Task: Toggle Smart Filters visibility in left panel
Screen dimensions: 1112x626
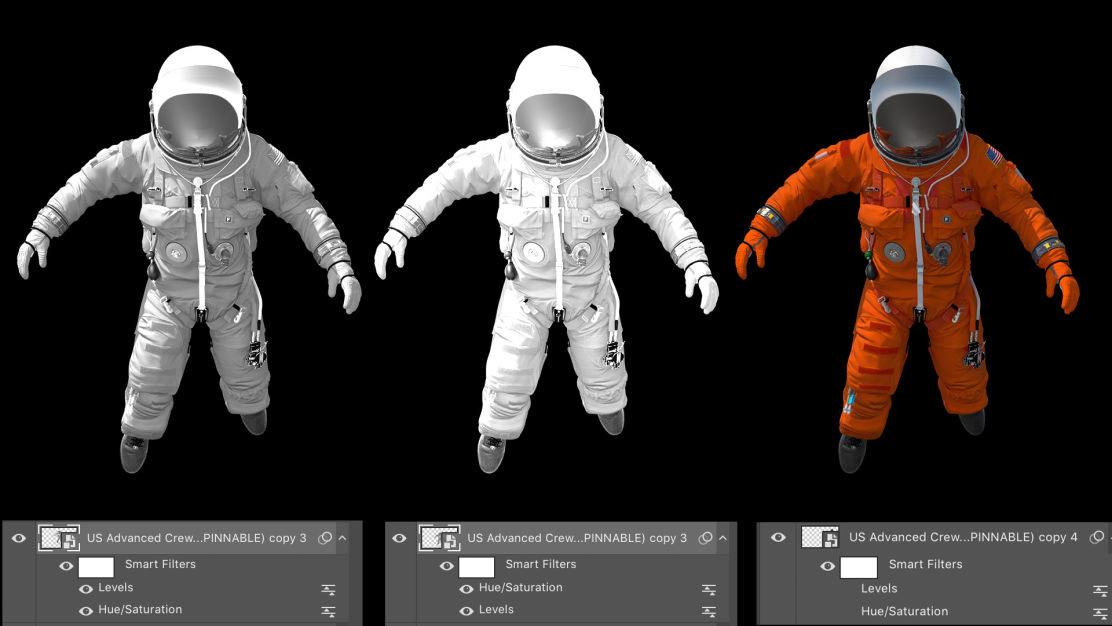Action: [66, 566]
